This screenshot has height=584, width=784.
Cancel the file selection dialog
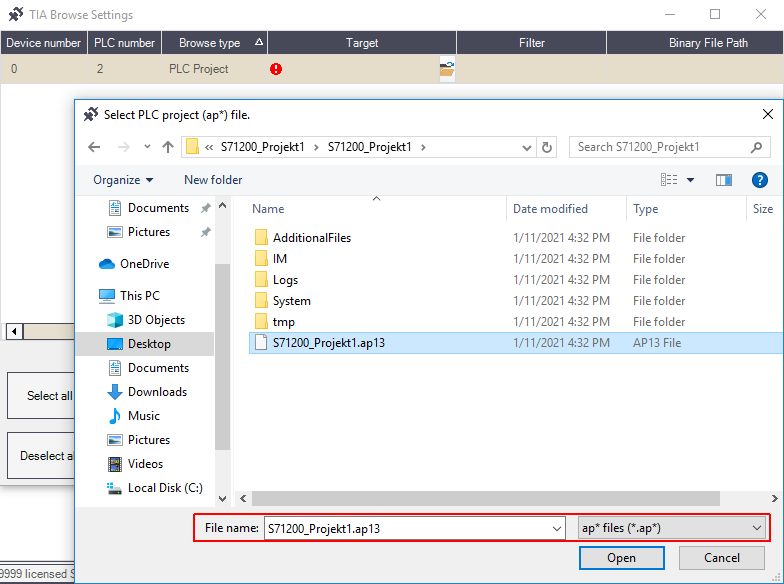coord(722,558)
